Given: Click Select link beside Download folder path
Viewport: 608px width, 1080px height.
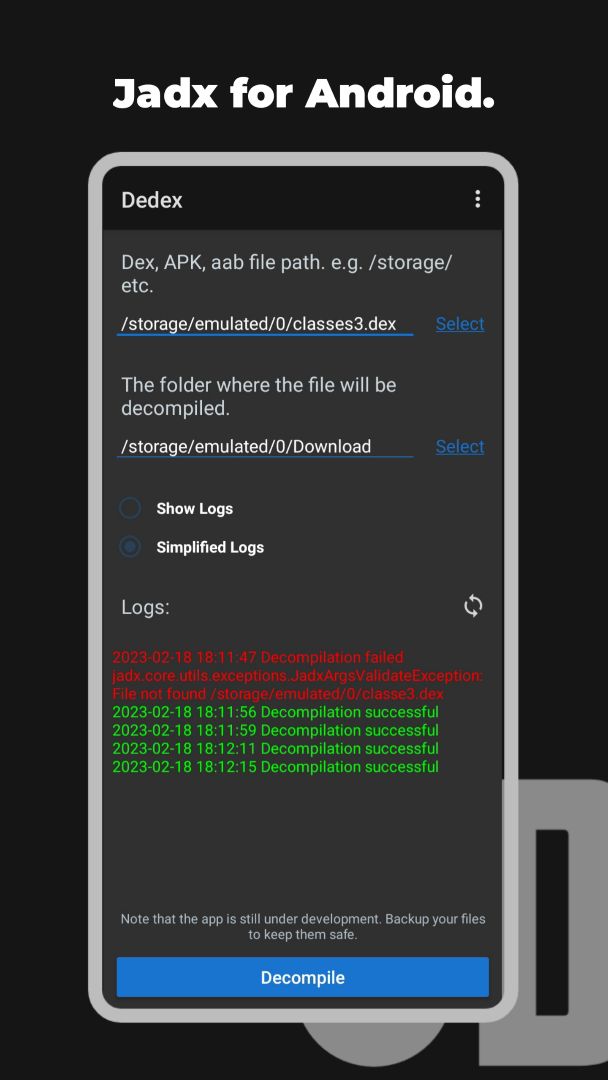Looking at the screenshot, I should (460, 446).
